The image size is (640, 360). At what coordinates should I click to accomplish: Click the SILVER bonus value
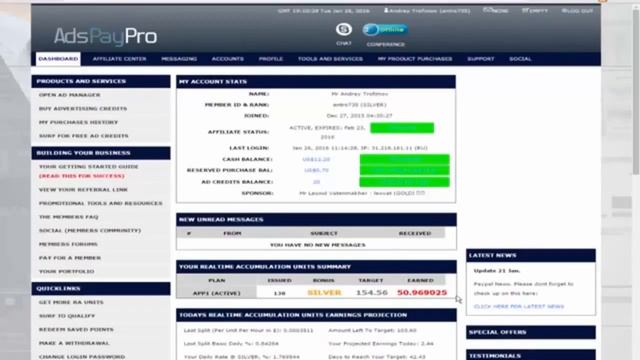pyautogui.click(x=324, y=293)
